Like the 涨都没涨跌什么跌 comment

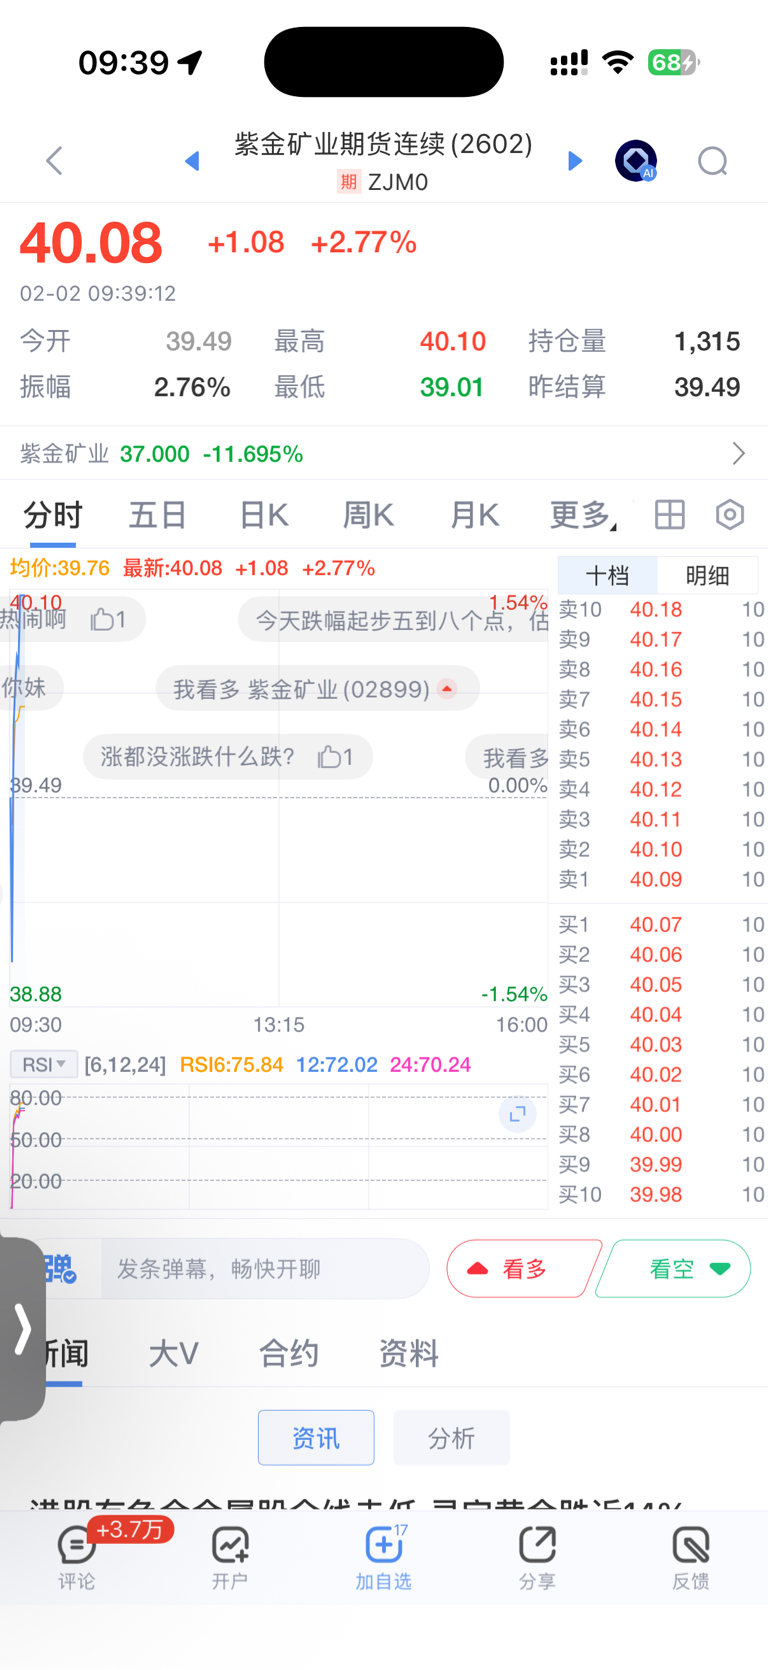pos(335,757)
